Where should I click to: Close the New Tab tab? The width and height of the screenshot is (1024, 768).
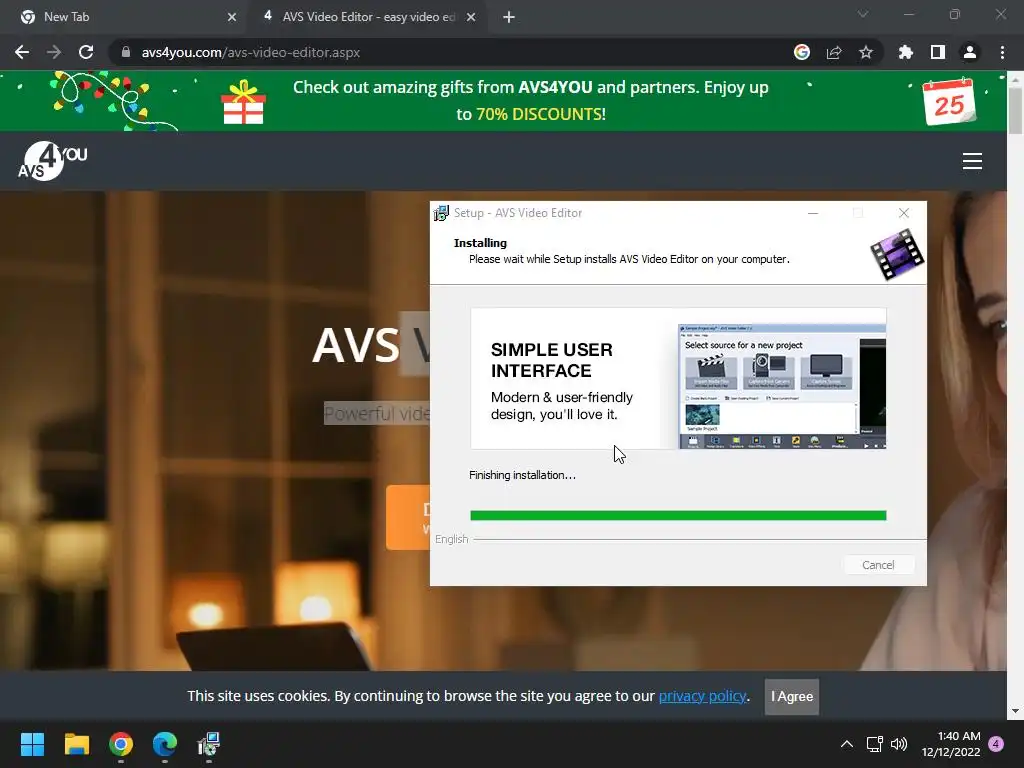[x=232, y=17]
